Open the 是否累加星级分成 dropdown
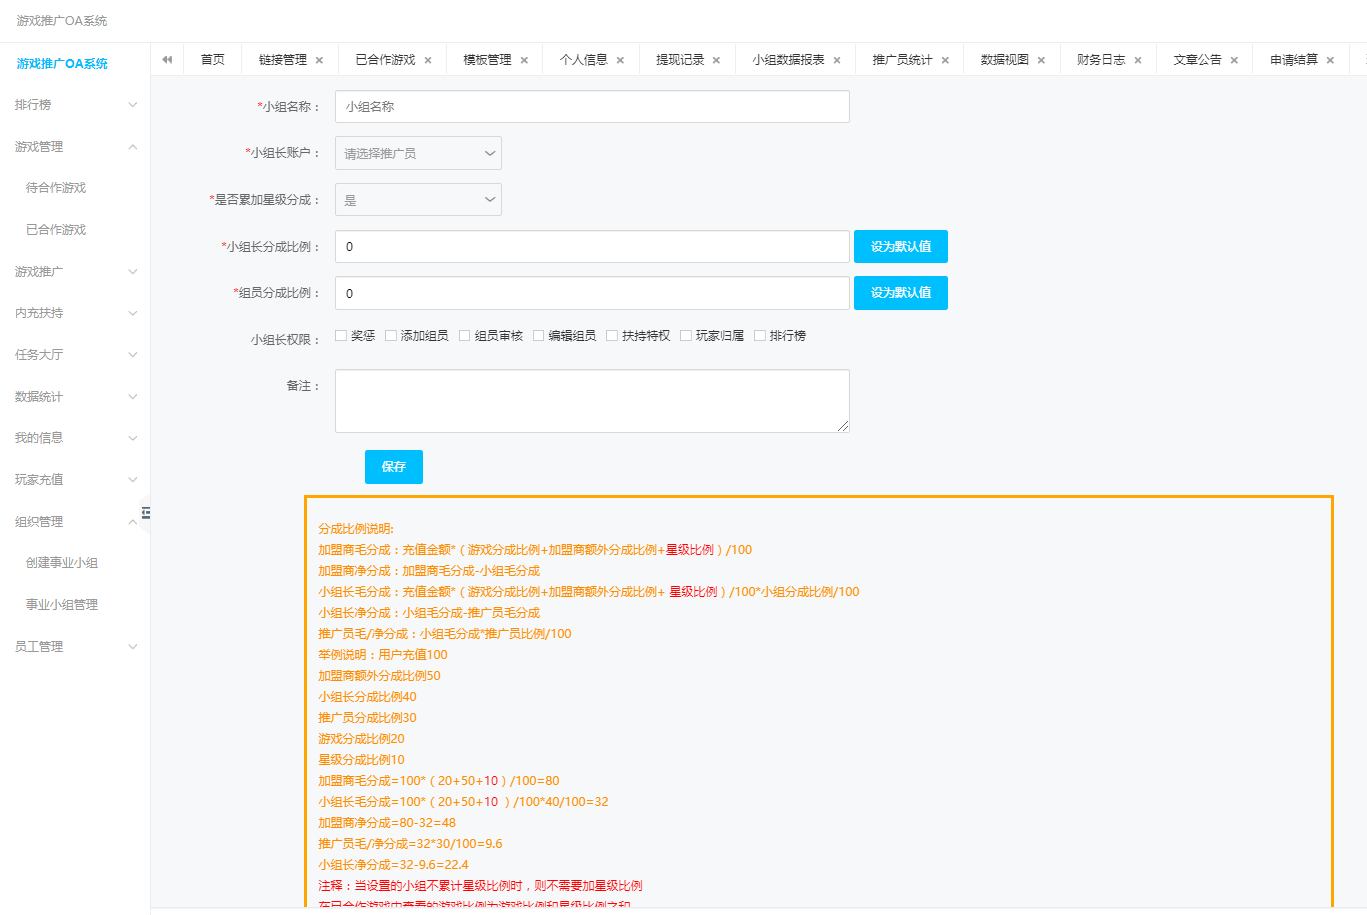Screen dimensions: 1367x915 pyautogui.click(x=418, y=200)
